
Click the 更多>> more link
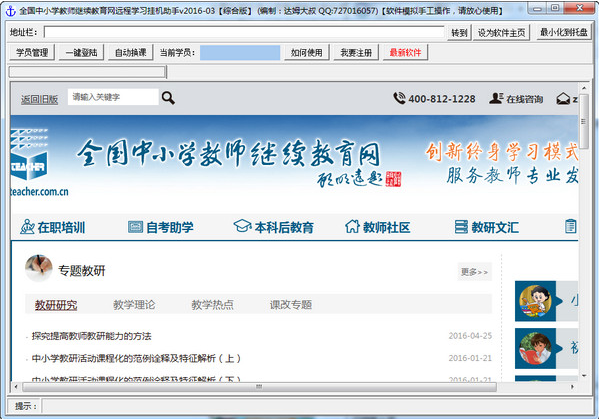pyautogui.click(x=474, y=272)
